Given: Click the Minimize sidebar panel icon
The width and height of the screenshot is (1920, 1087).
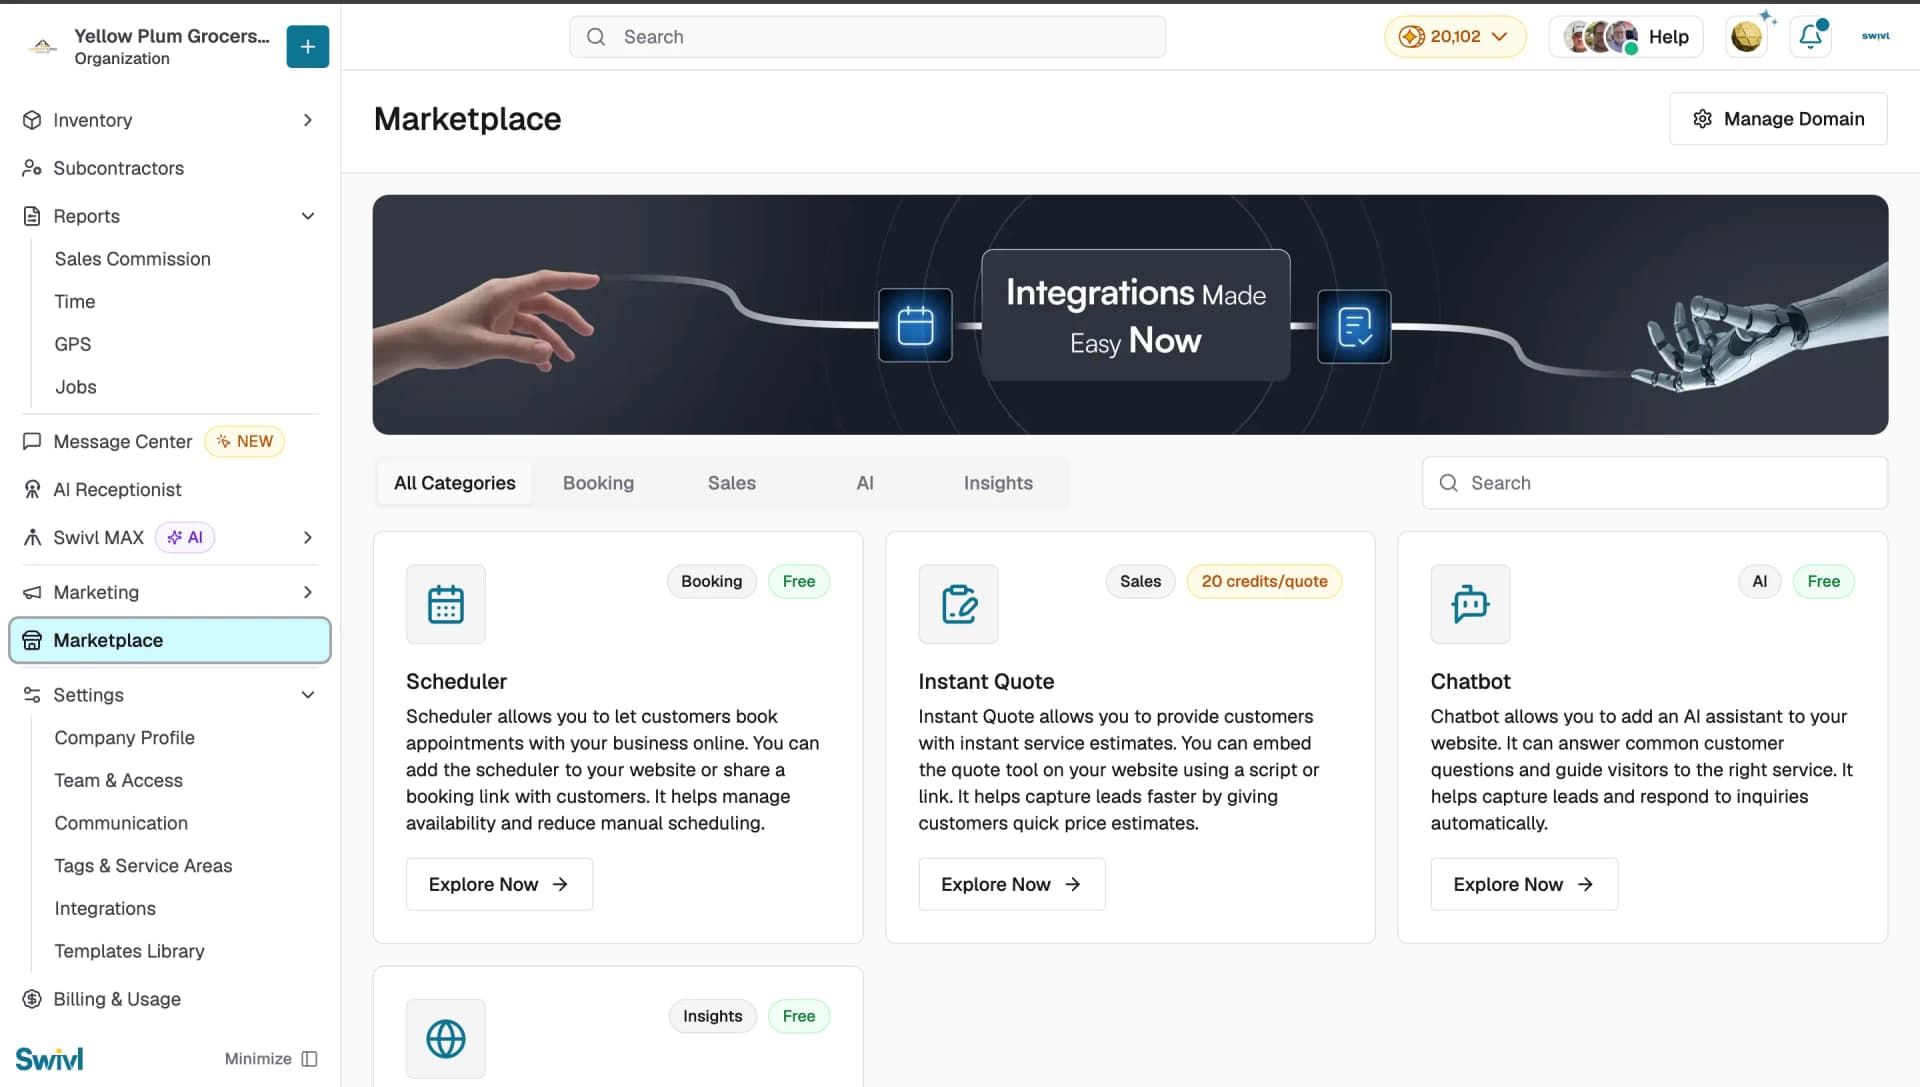Looking at the screenshot, I should point(309,1059).
